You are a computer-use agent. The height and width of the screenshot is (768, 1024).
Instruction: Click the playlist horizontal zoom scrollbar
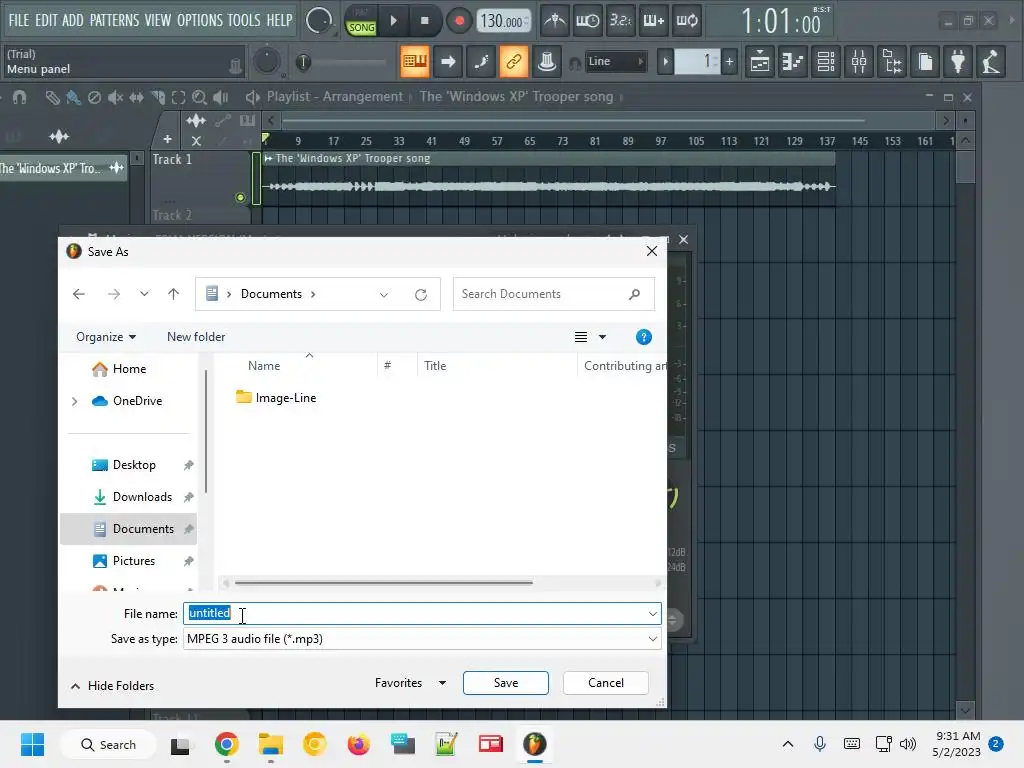pos(573,121)
